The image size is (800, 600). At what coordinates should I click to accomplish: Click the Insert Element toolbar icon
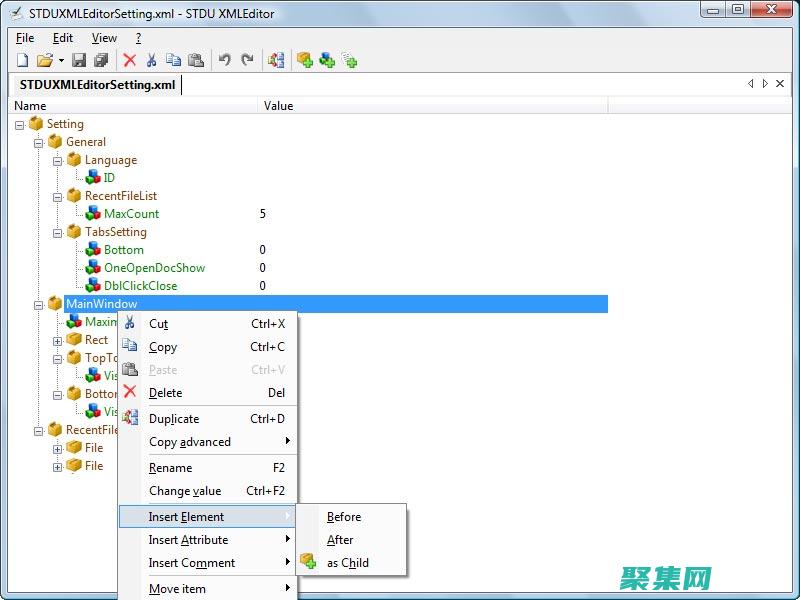pos(304,60)
